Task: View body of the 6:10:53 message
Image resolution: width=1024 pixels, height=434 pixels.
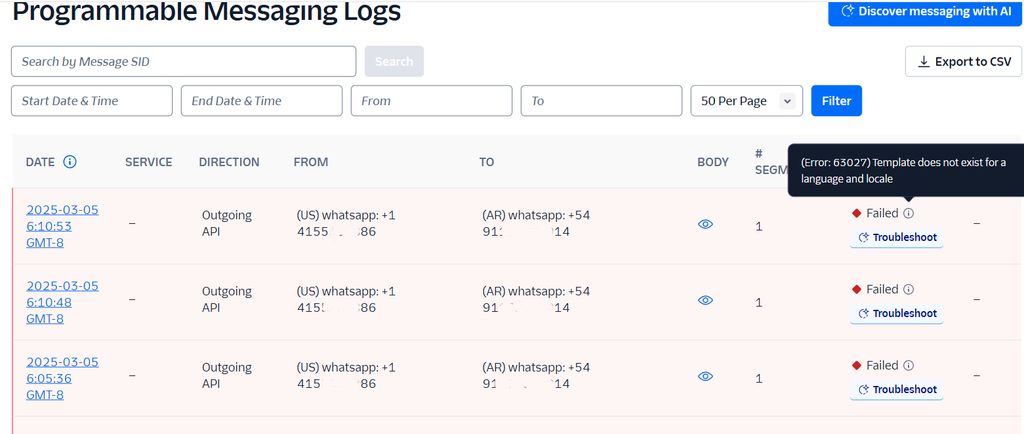Action: (705, 225)
